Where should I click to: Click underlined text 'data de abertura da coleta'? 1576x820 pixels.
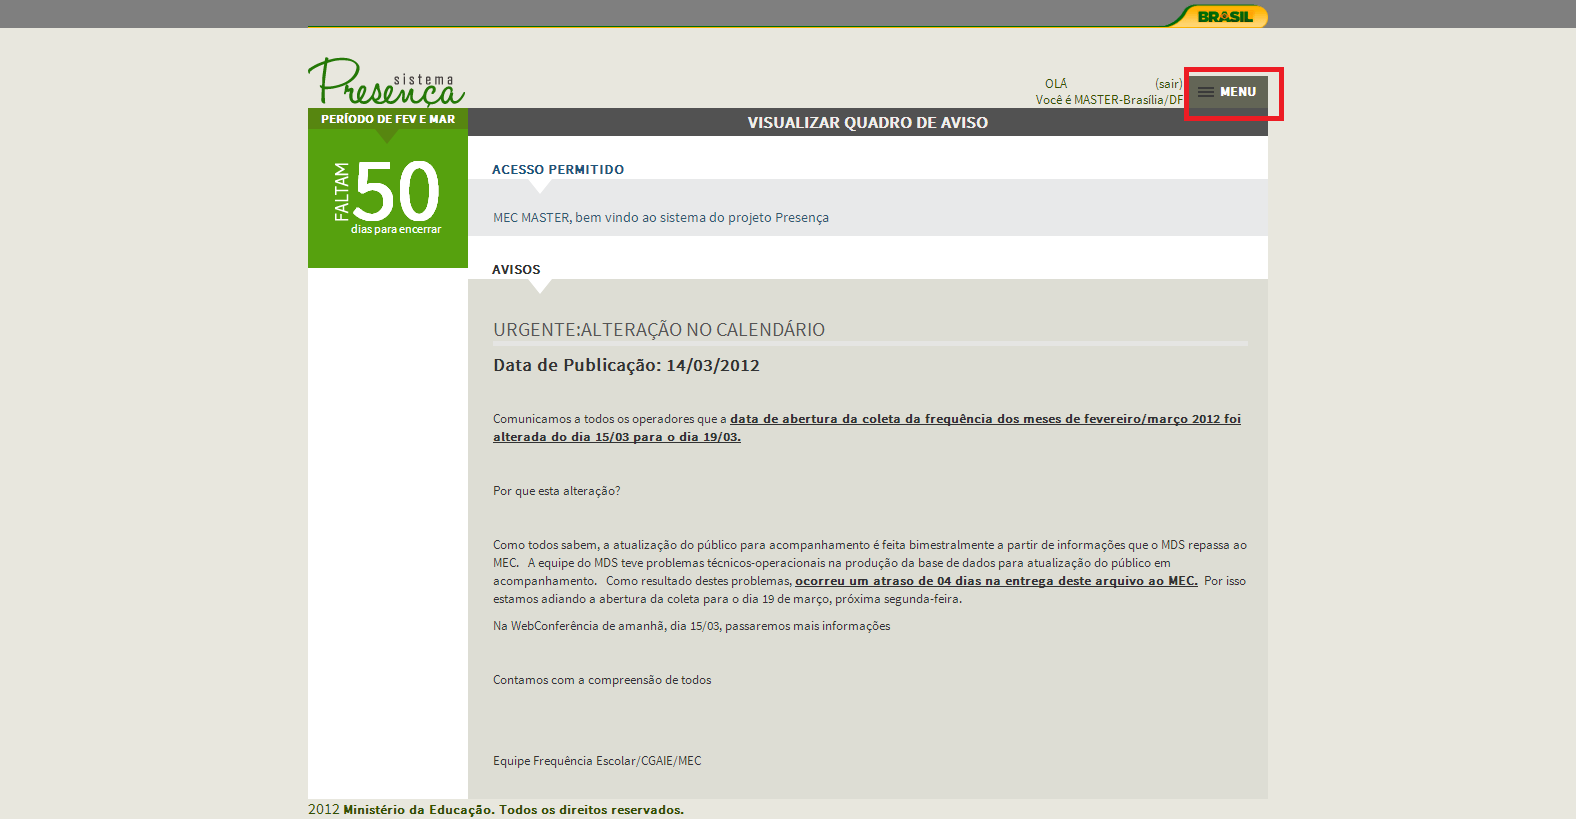(x=815, y=419)
